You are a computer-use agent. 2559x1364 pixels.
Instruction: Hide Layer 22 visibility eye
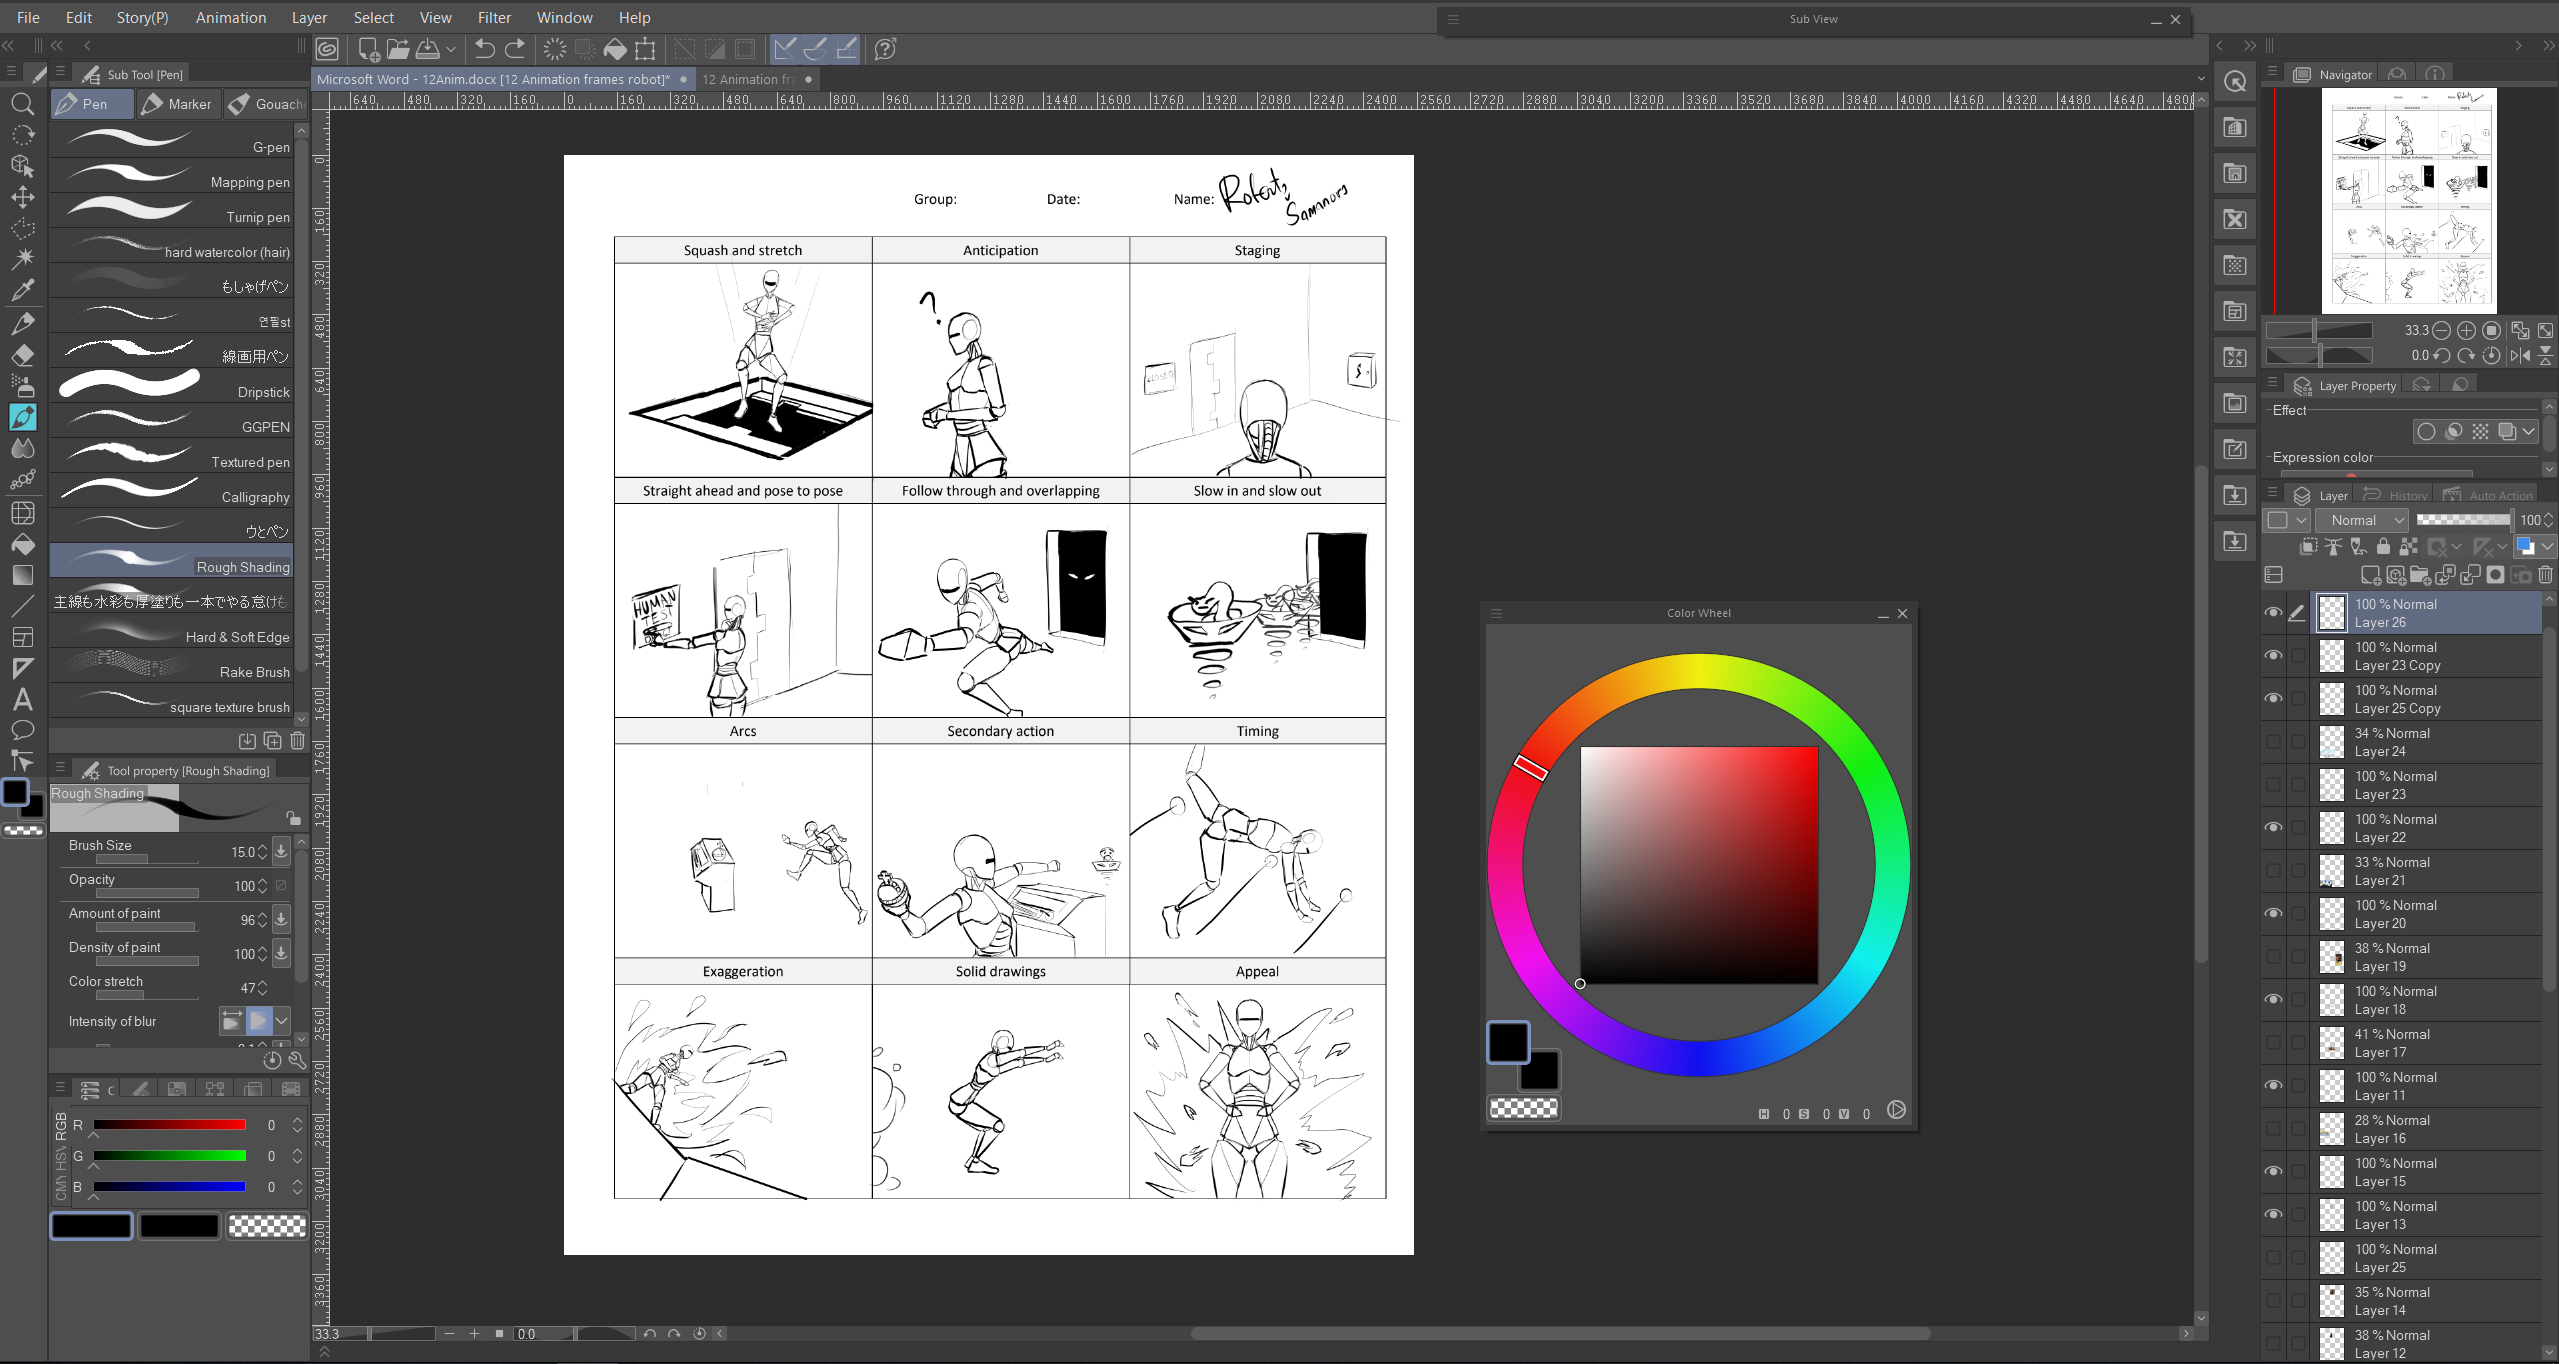pos(2273,828)
